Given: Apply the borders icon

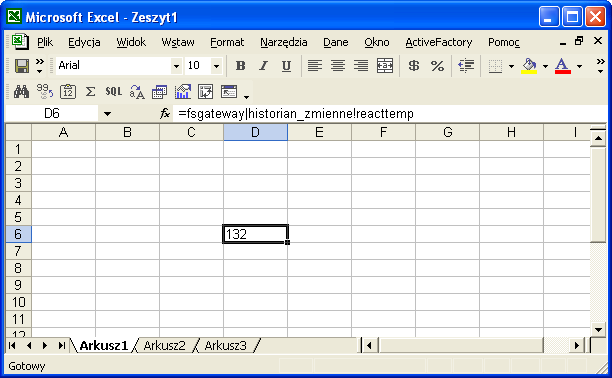Looking at the screenshot, I should (495, 66).
